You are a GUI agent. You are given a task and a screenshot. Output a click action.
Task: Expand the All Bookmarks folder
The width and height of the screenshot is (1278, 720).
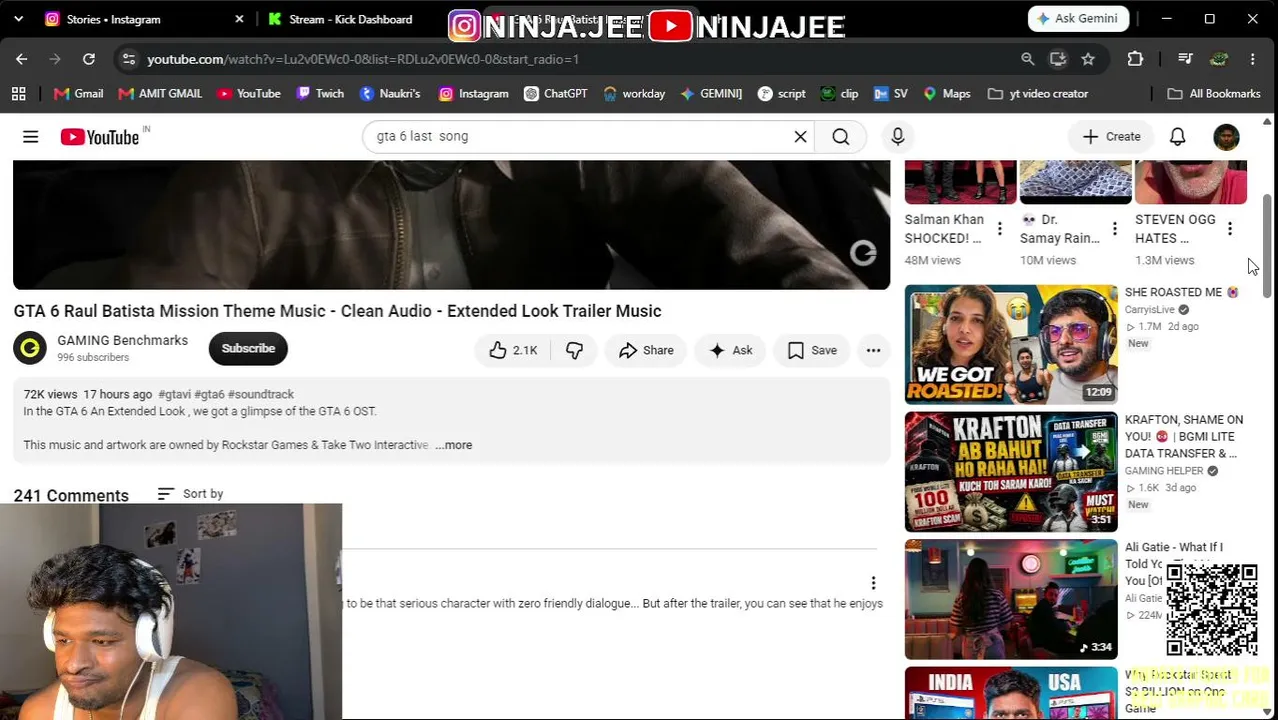point(1214,93)
